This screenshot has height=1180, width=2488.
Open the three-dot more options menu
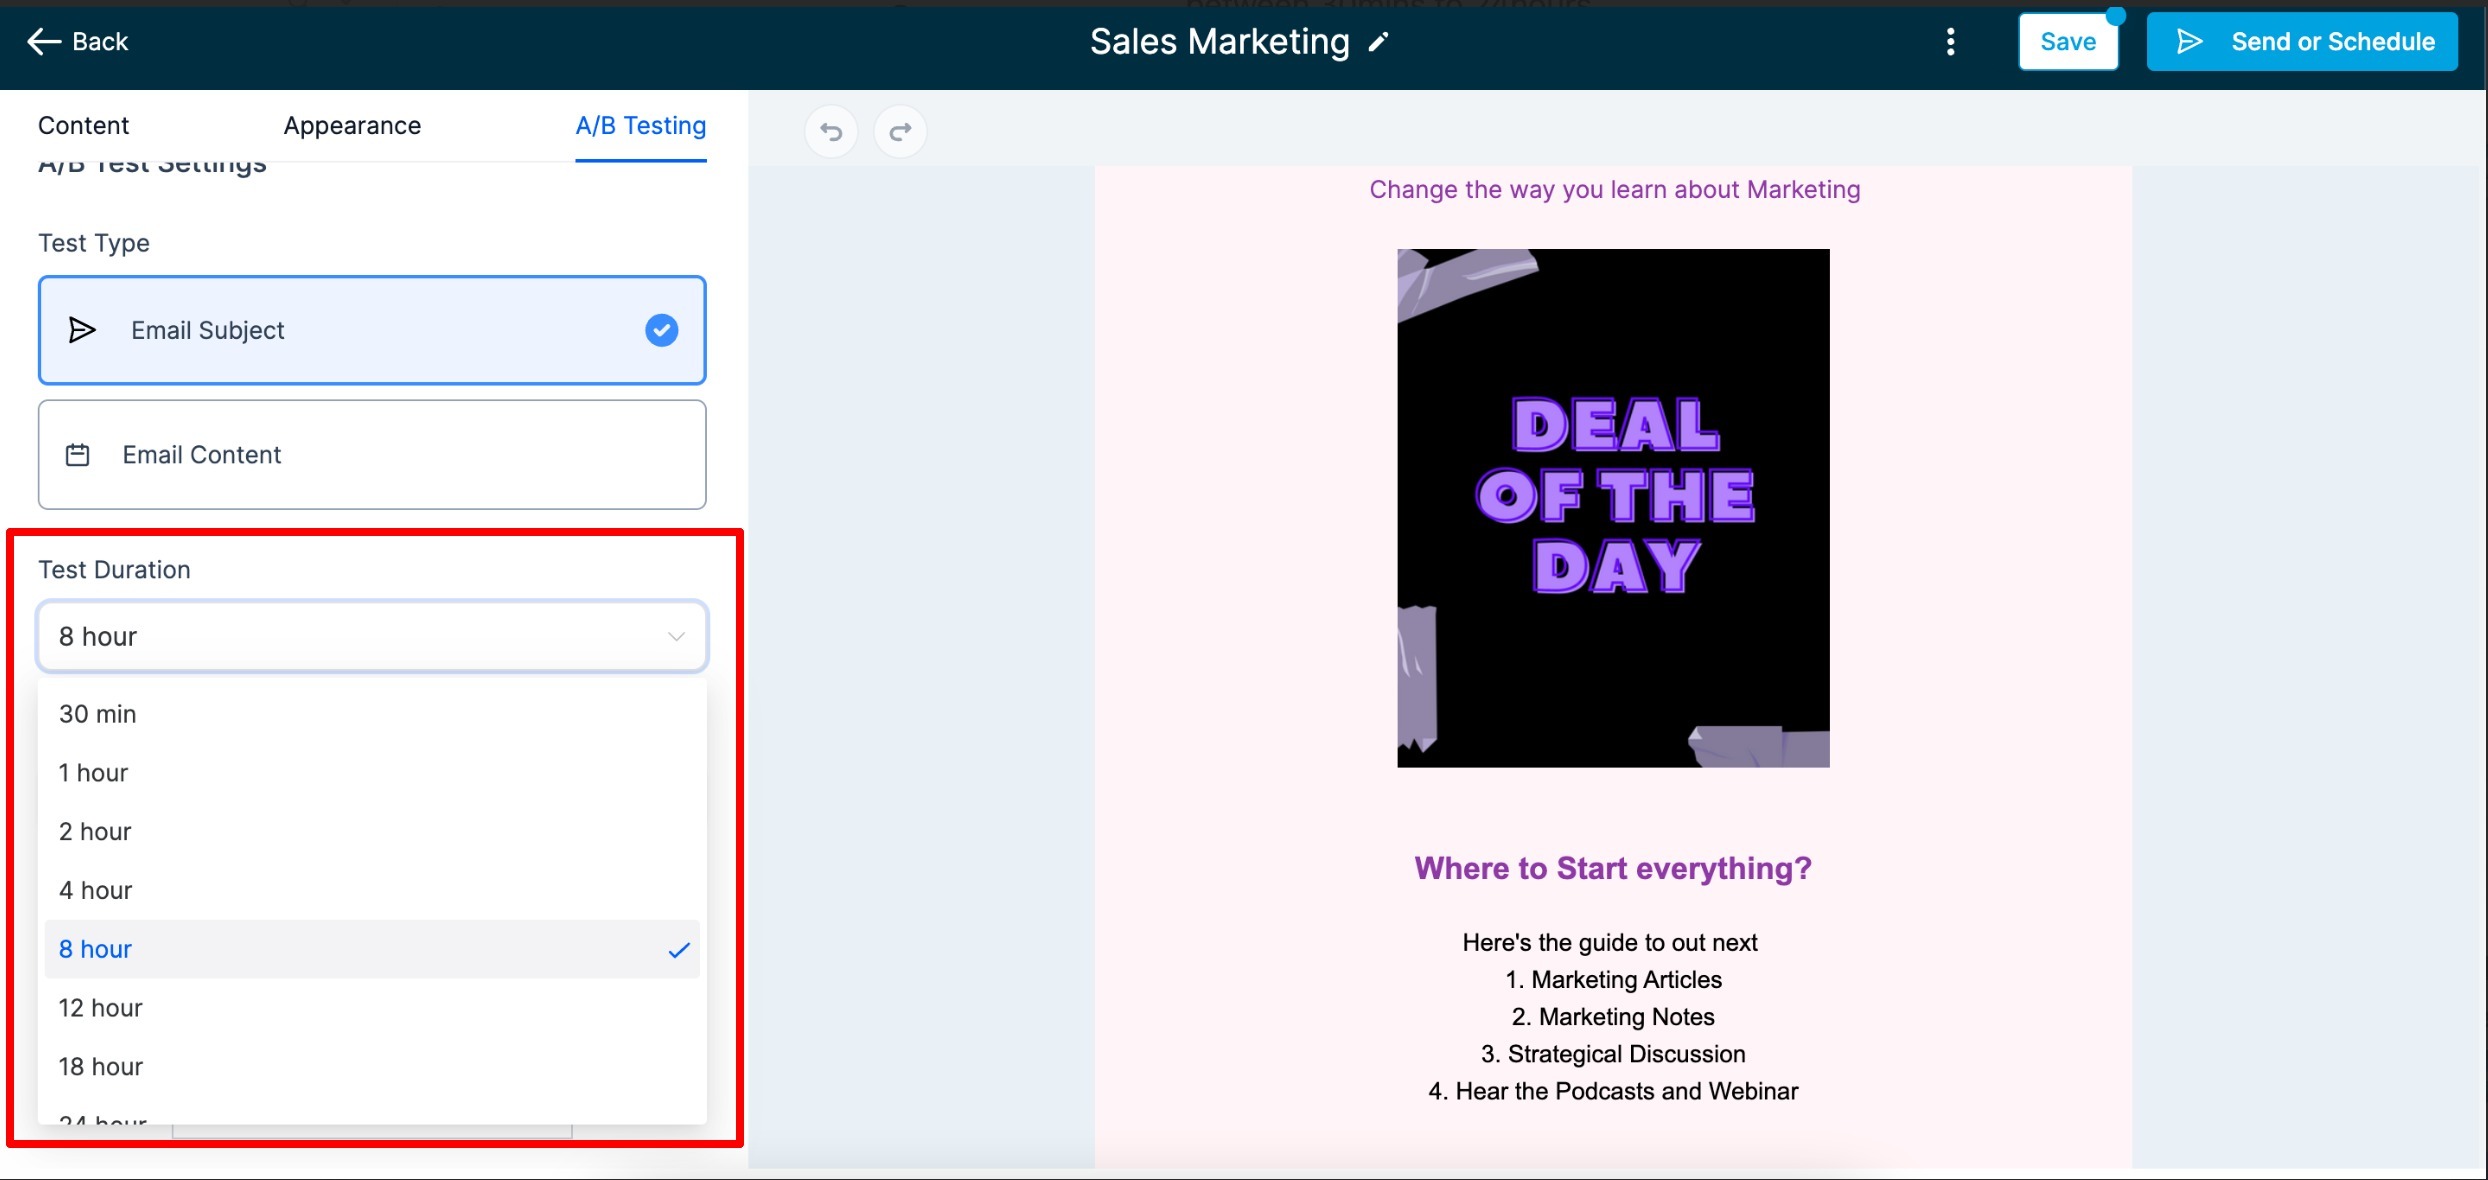point(1950,42)
